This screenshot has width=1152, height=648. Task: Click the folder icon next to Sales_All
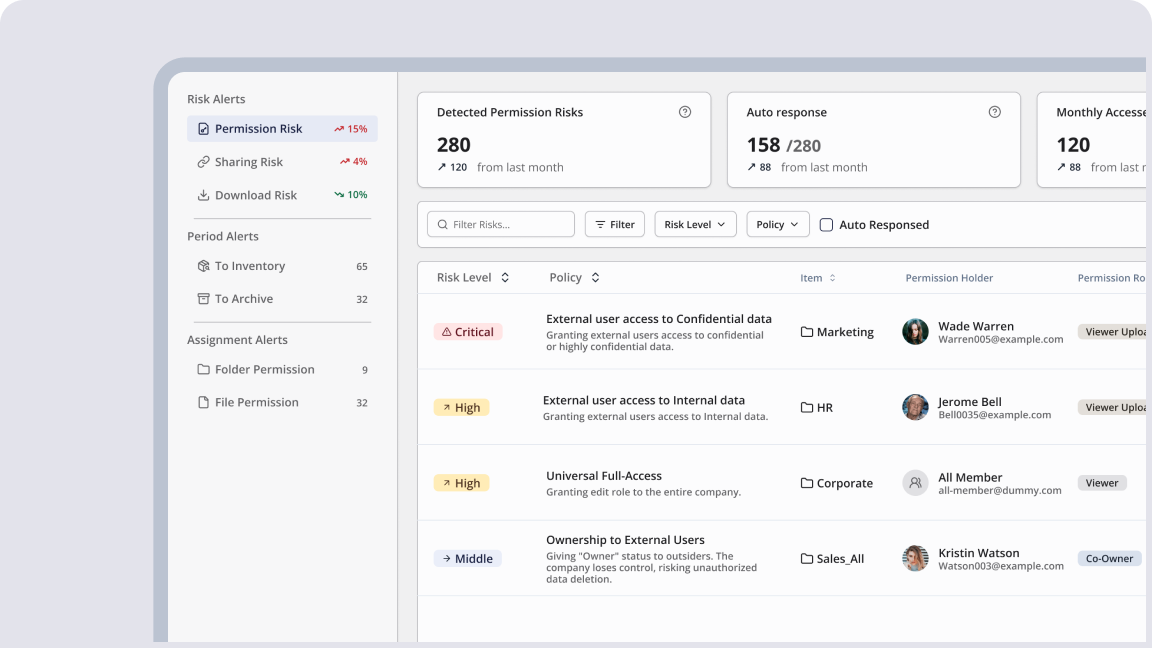(807, 558)
